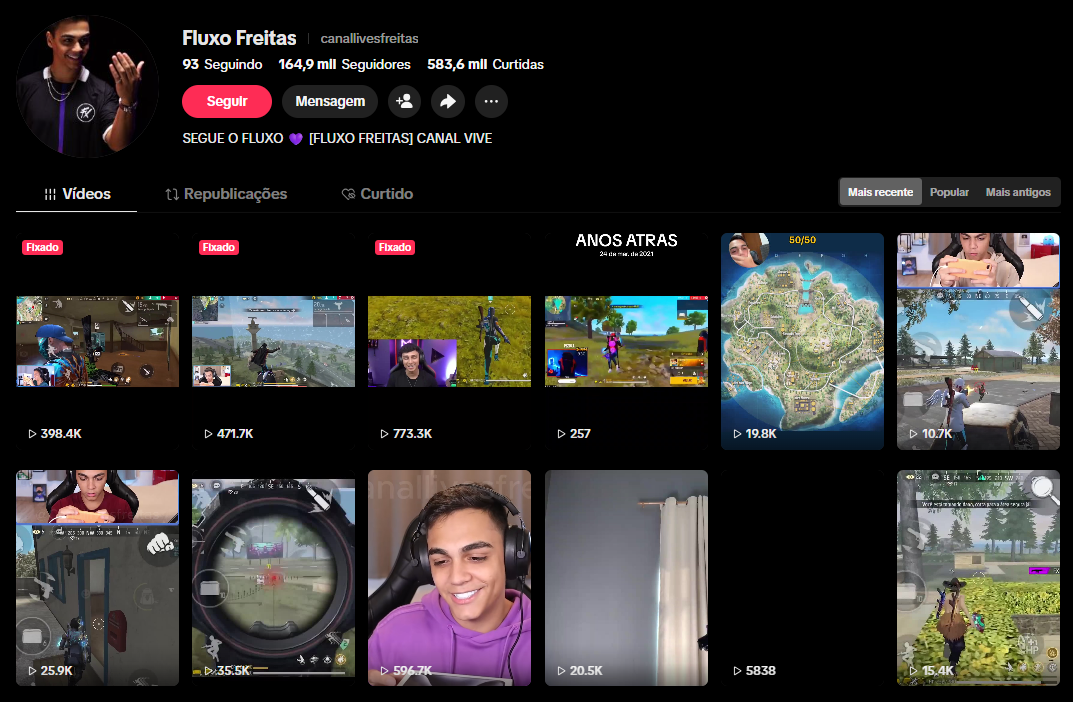Screen dimensions: 1073x702
Task: Click the add friend person-plus icon
Action: tap(404, 101)
